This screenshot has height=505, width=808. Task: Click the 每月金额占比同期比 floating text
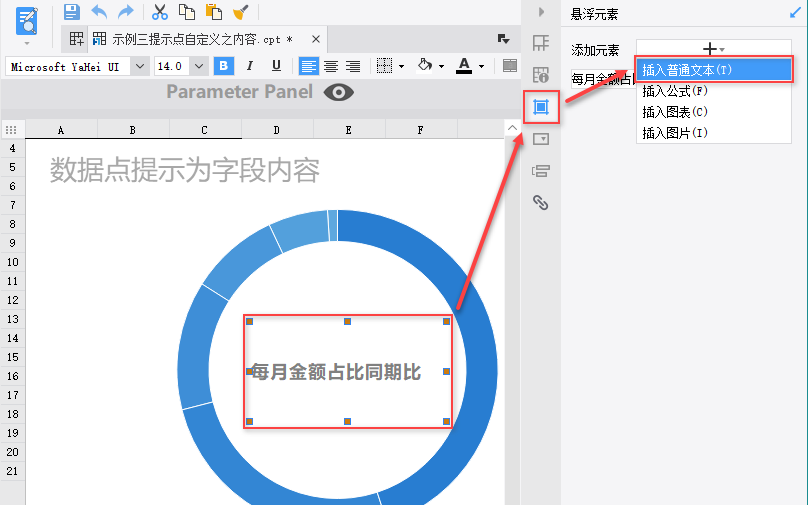336,372
